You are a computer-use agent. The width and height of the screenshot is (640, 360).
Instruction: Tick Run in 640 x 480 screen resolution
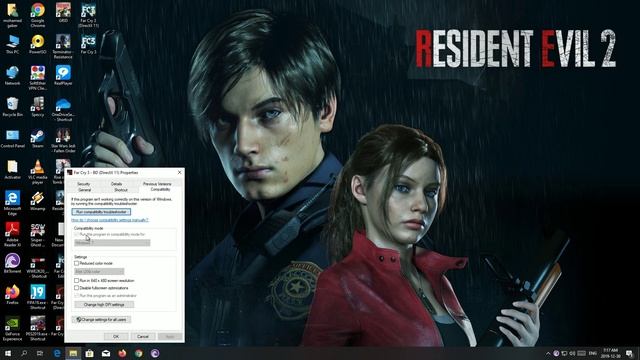click(x=76, y=281)
